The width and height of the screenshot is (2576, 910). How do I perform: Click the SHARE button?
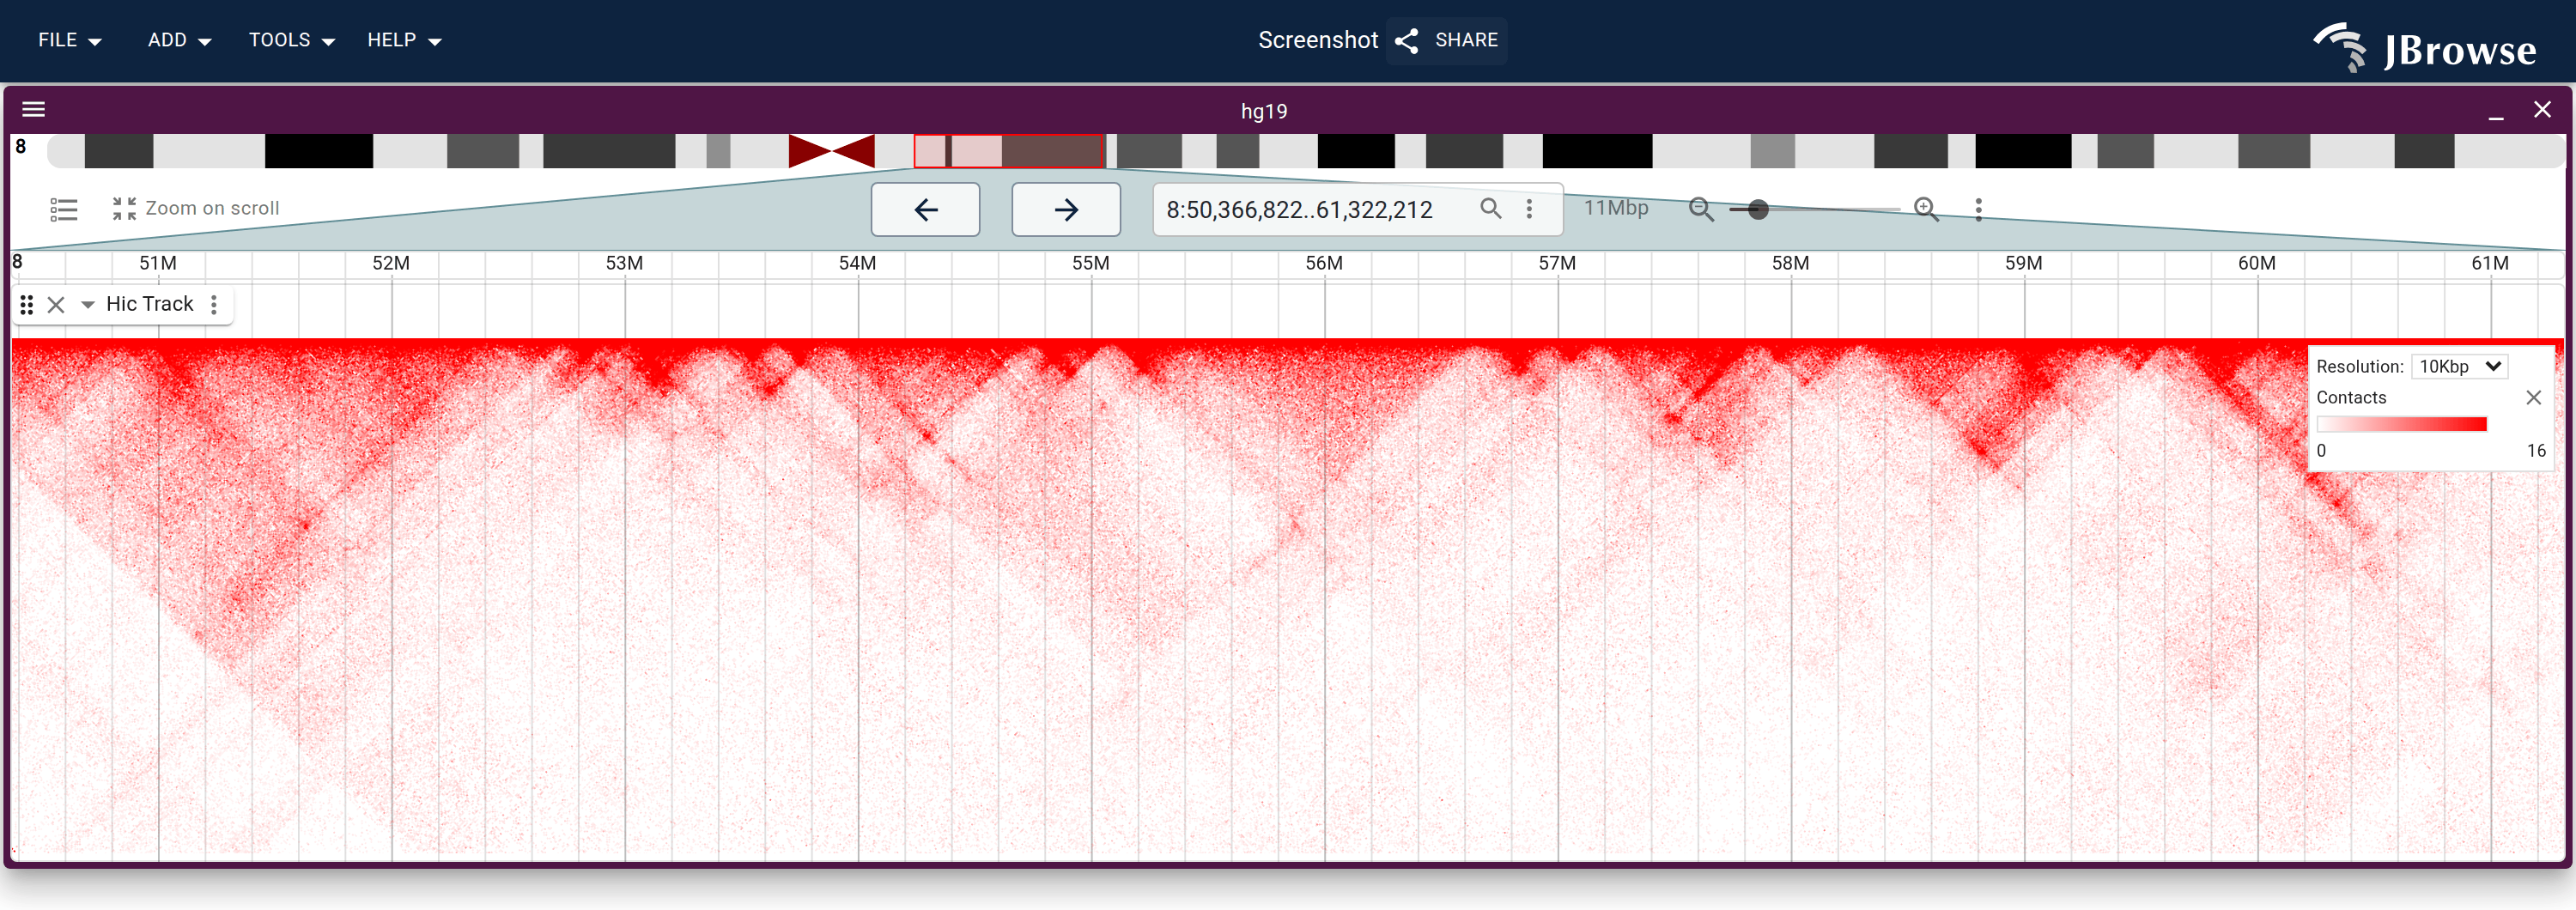tap(1446, 40)
